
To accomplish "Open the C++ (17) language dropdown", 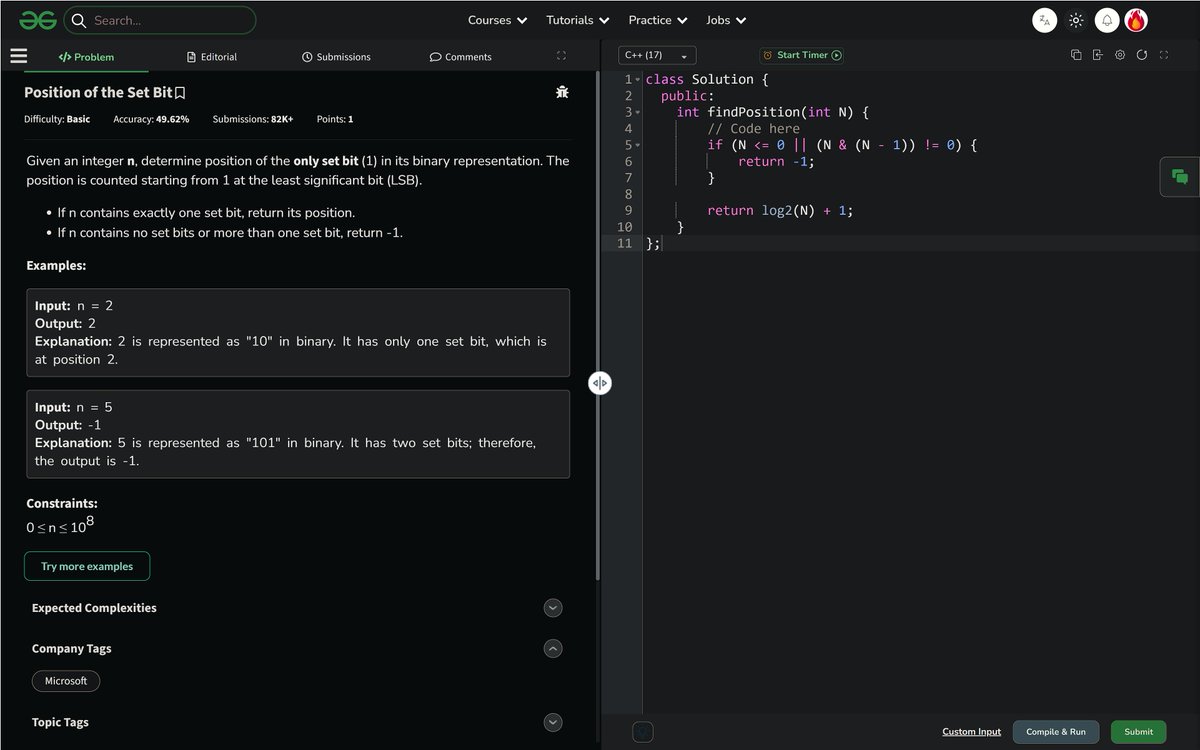I will click(x=657, y=55).
